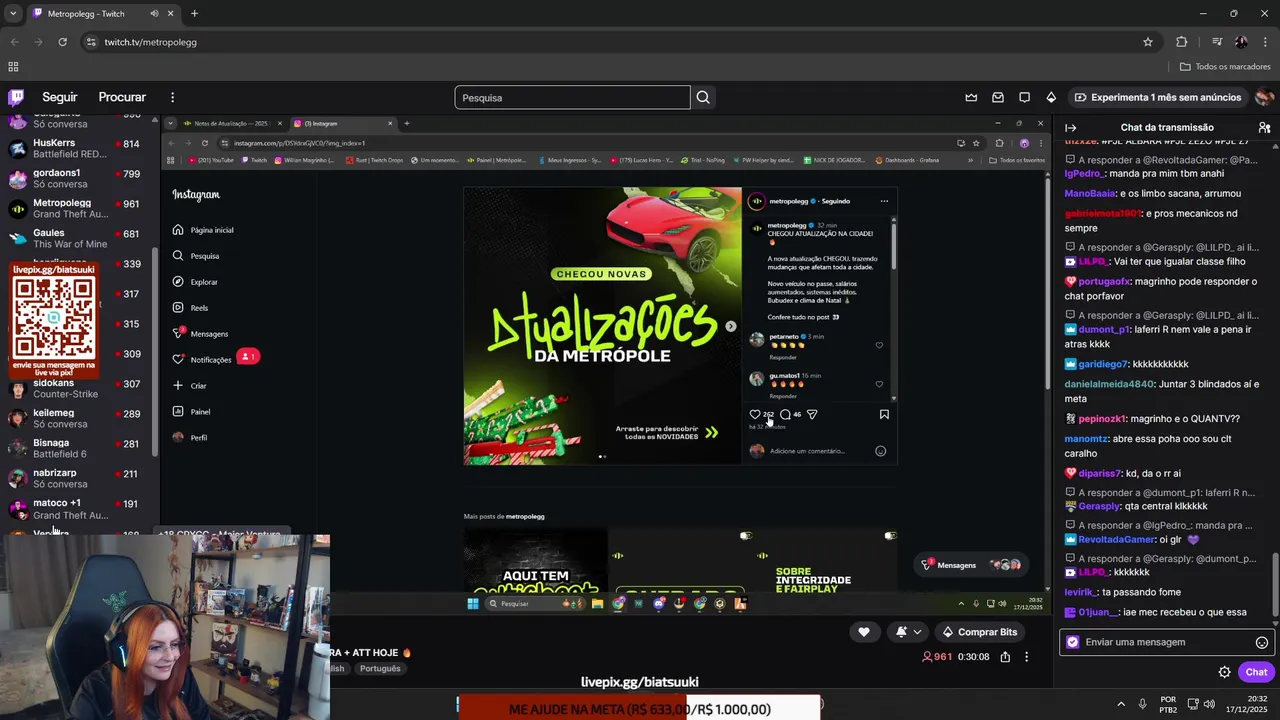Open the Twitch home logo

[x=16, y=97]
